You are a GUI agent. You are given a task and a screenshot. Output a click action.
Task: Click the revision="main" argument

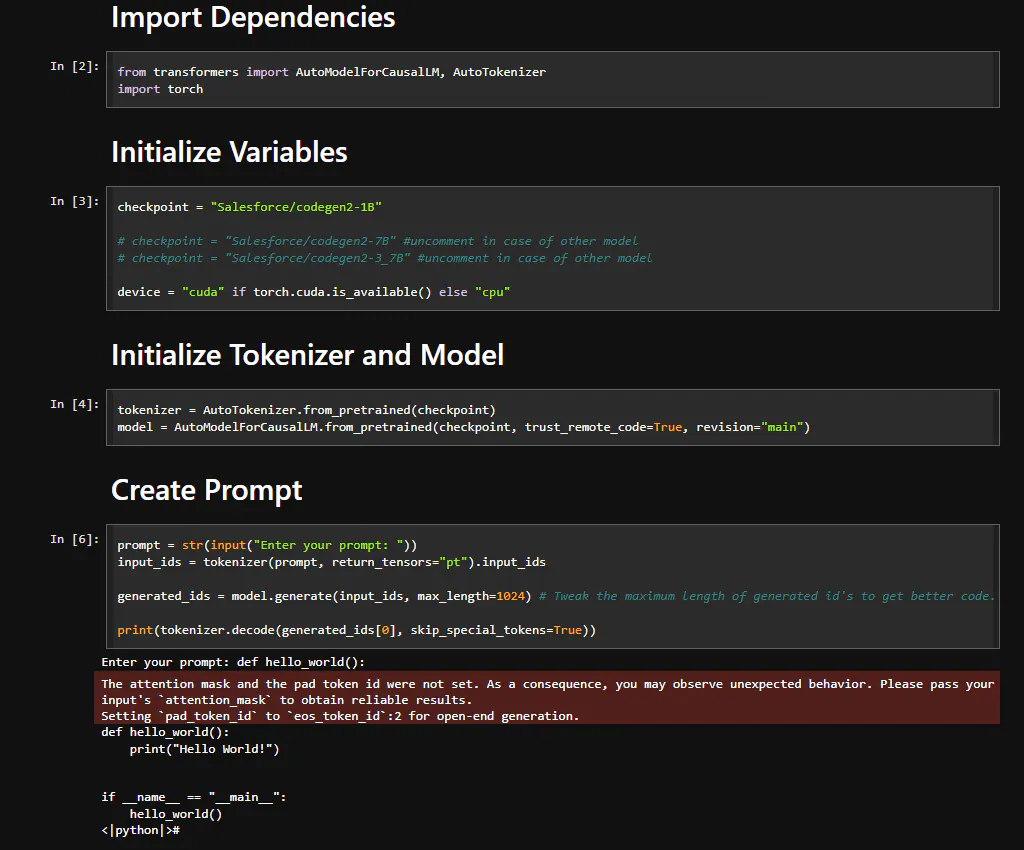750,427
